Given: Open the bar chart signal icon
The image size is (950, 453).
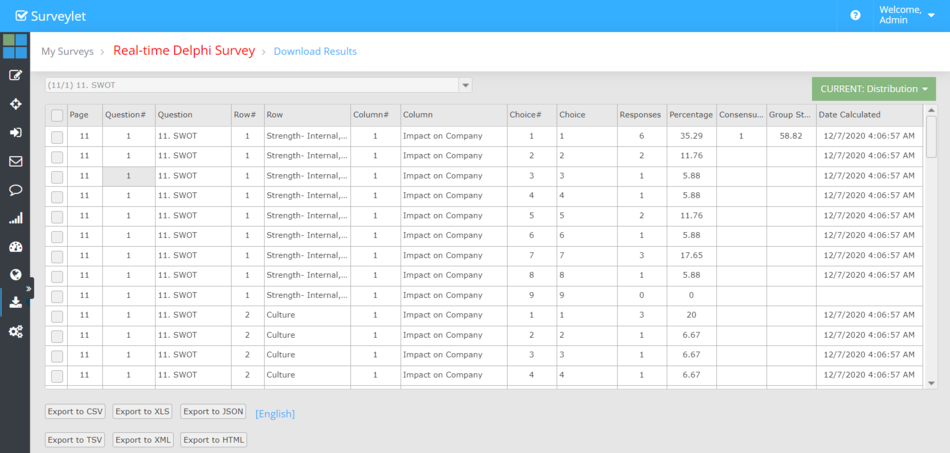Looking at the screenshot, I should click(15, 218).
